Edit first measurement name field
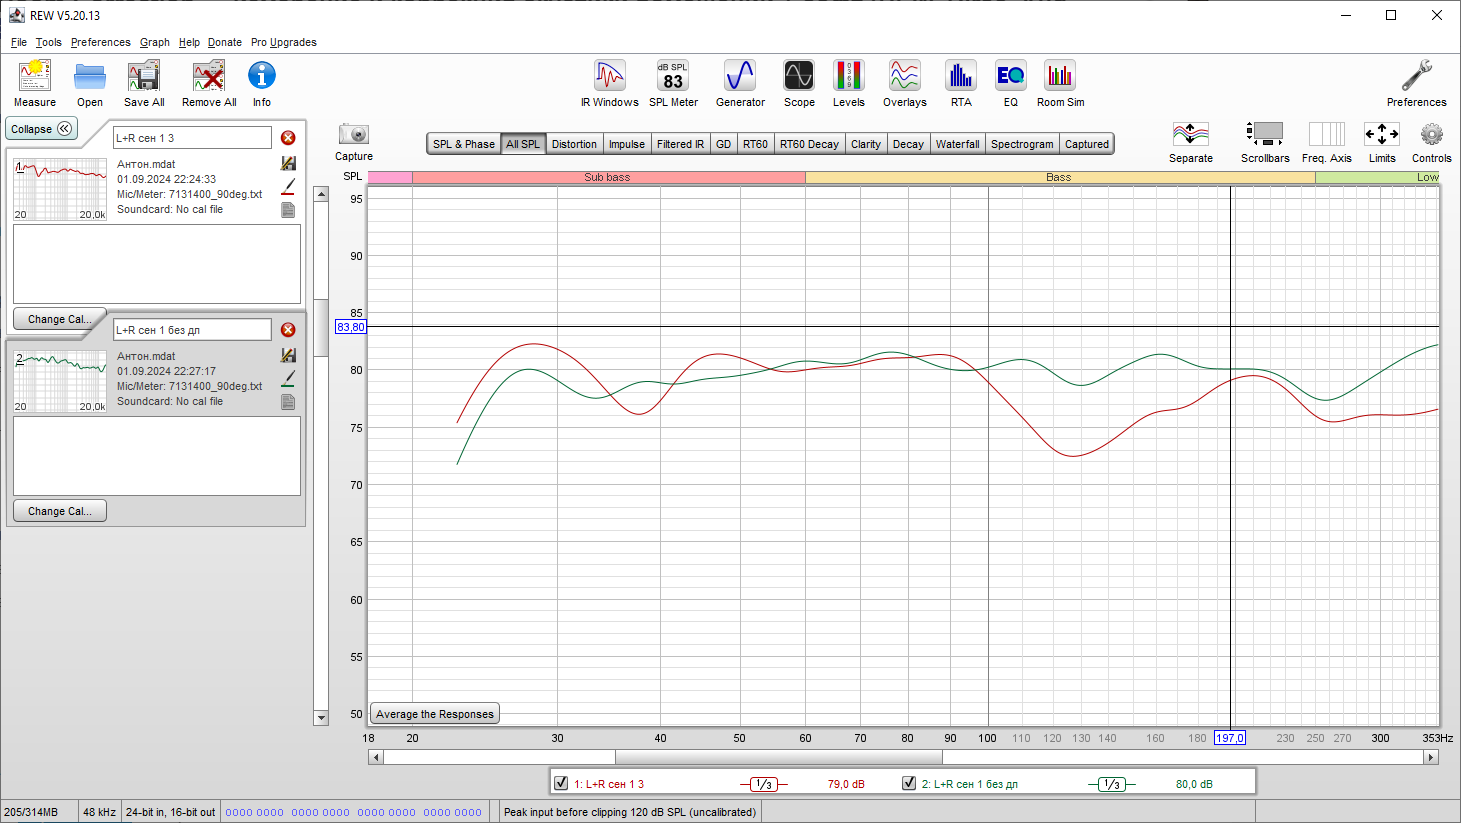The width and height of the screenshot is (1461, 823). [x=191, y=138]
